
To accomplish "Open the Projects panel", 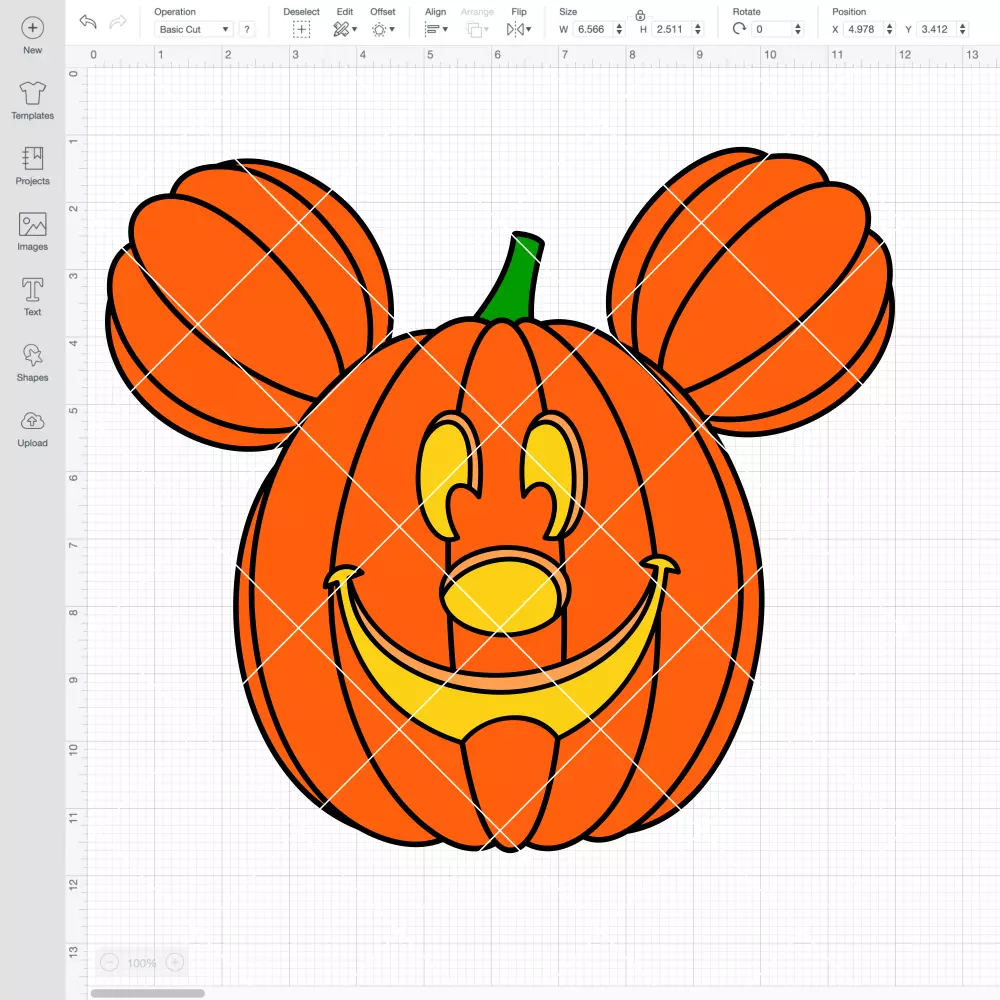I will (x=33, y=166).
